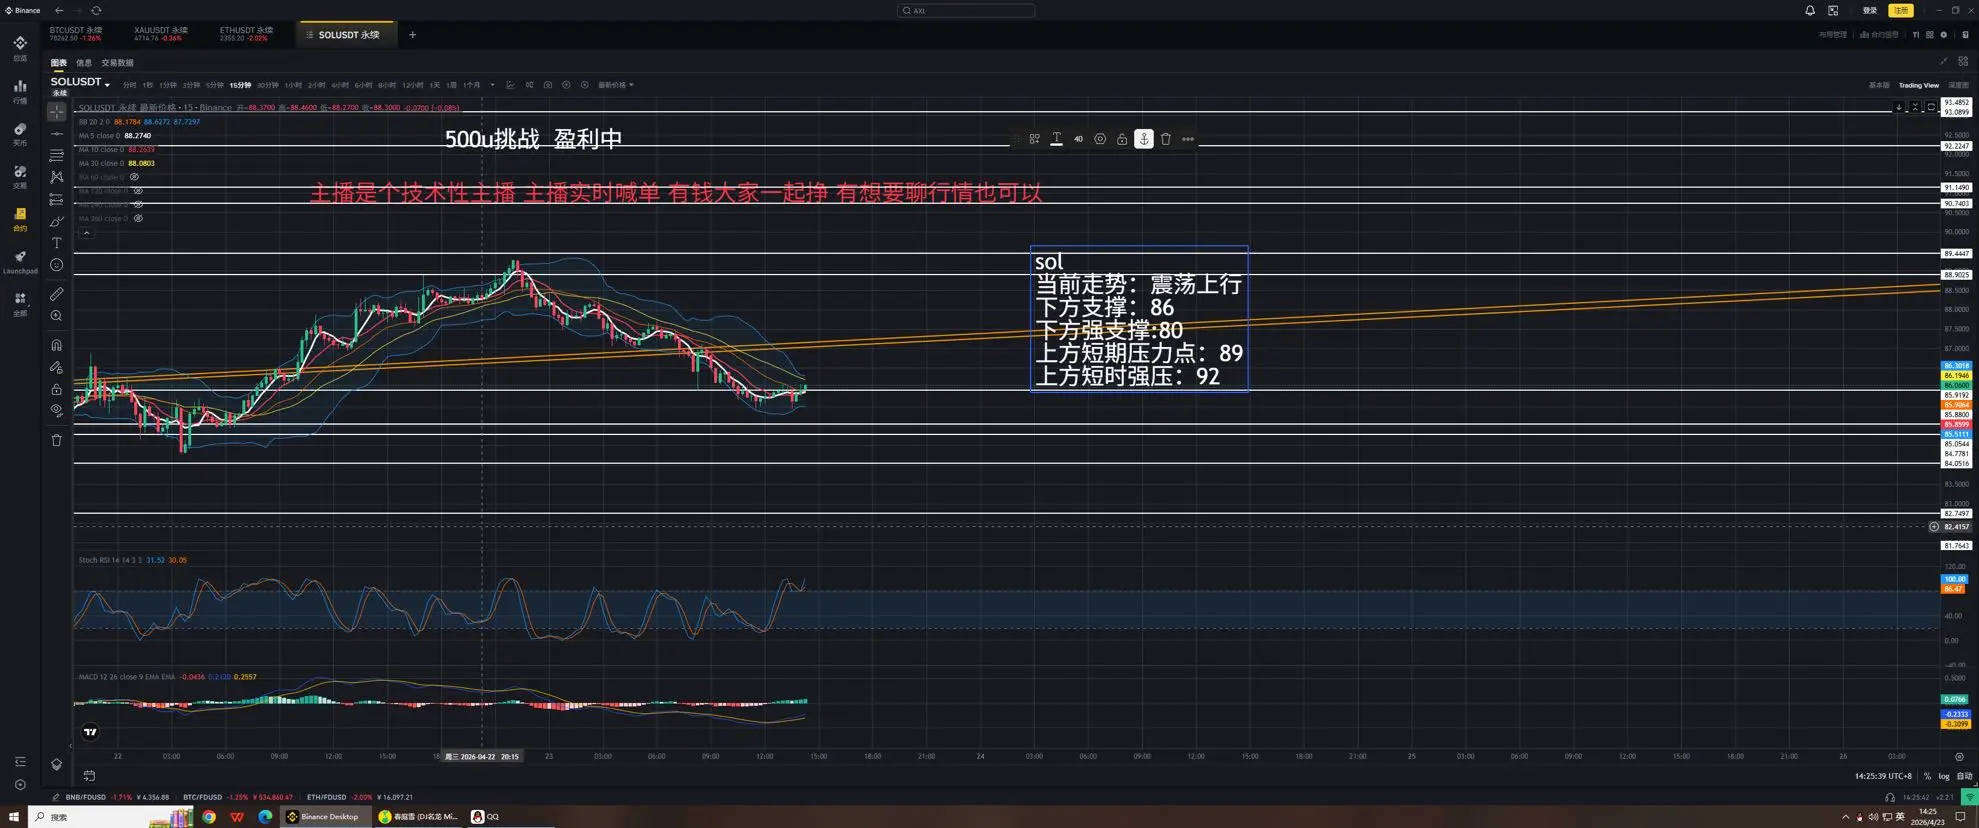Click the yellow 注册 register button

[1900, 10]
